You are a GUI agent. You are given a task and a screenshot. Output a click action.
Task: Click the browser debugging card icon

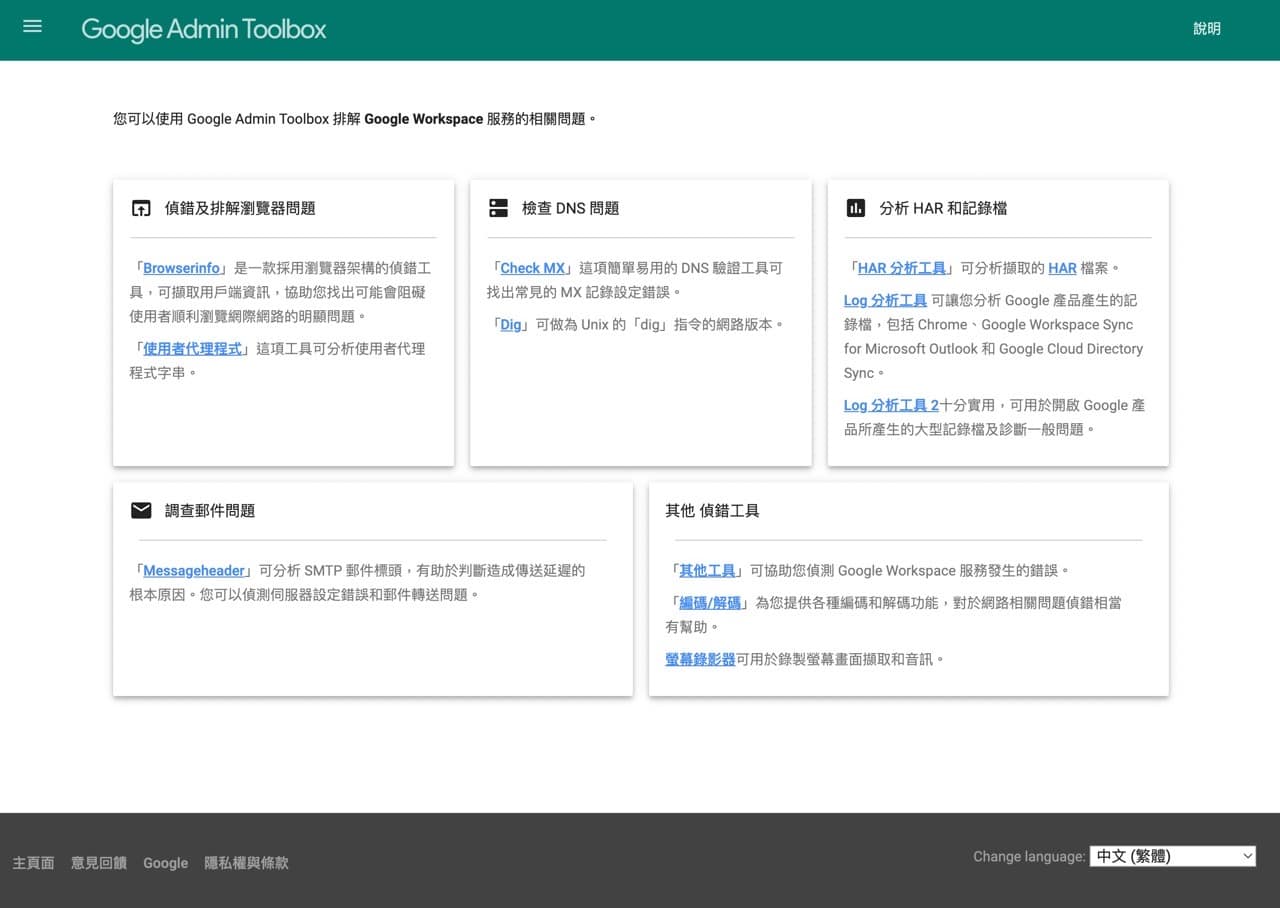[141, 208]
